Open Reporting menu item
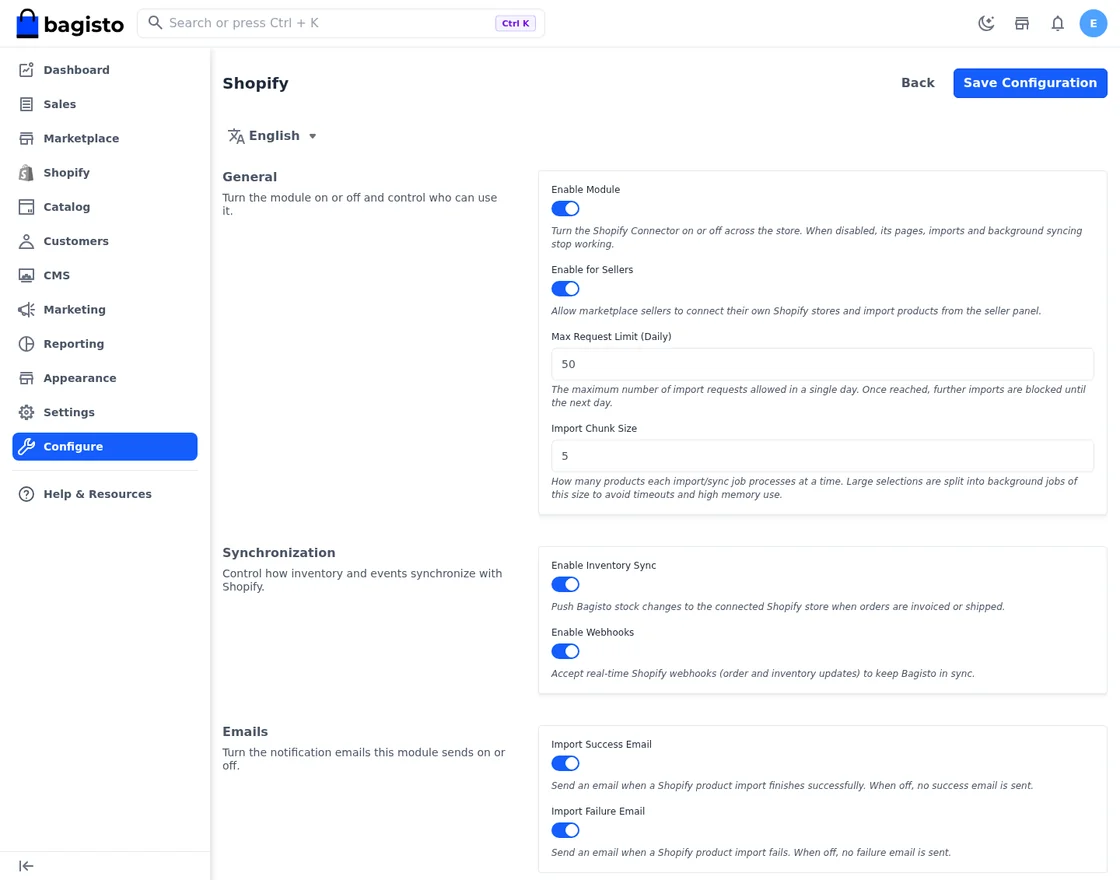The width and height of the screenshot is (1120, 880). point(105,344)
